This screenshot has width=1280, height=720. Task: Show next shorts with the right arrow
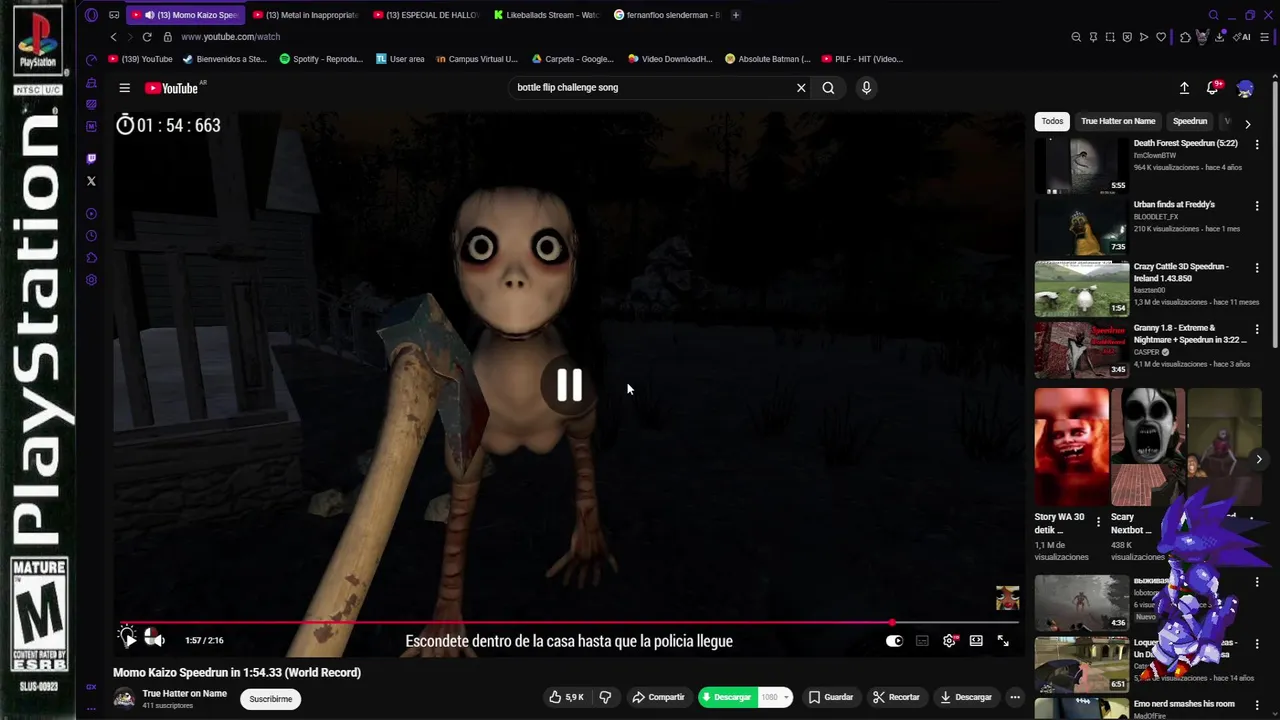point(1258,459)
